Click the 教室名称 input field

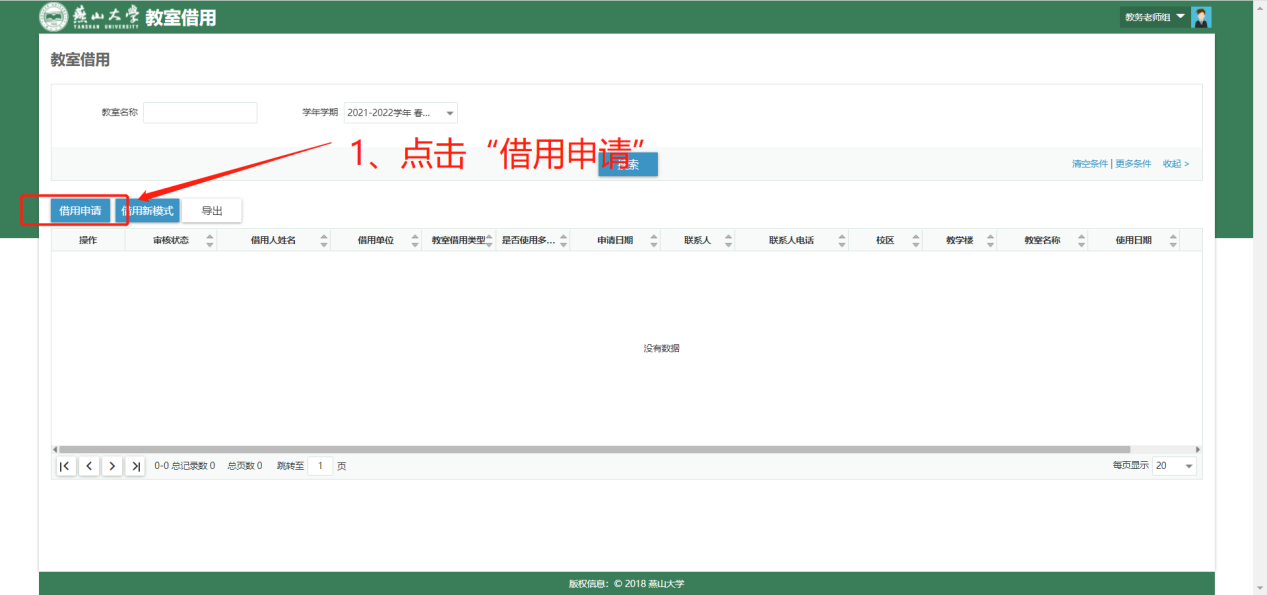200,113
